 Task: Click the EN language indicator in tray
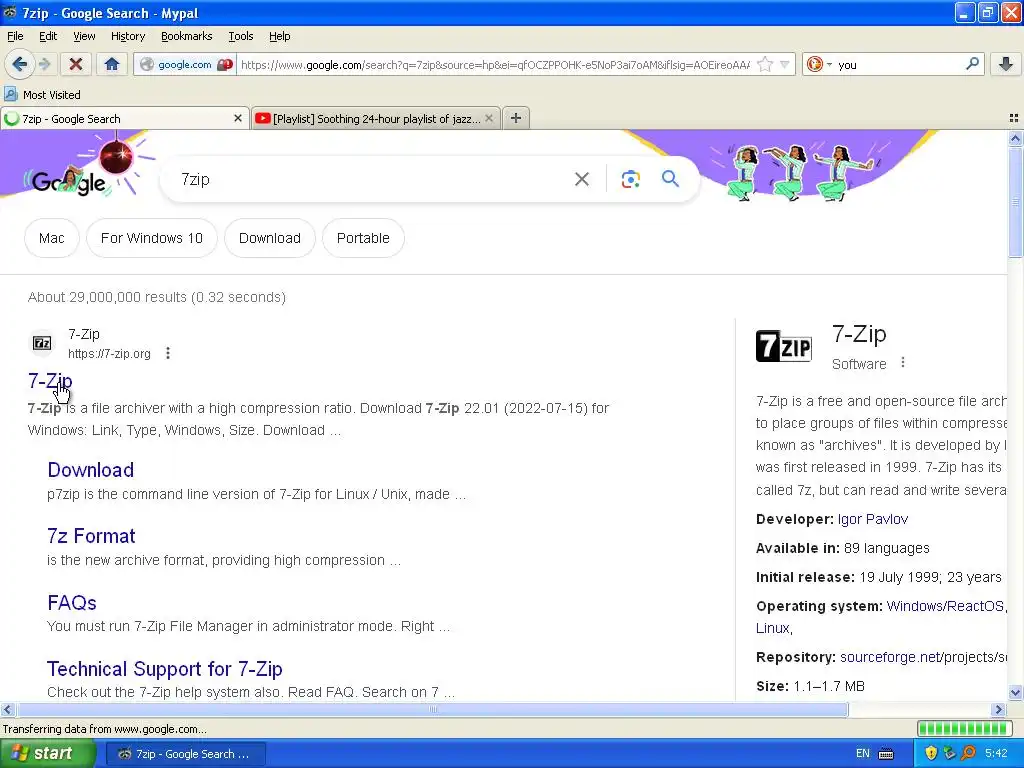[862, 754]
